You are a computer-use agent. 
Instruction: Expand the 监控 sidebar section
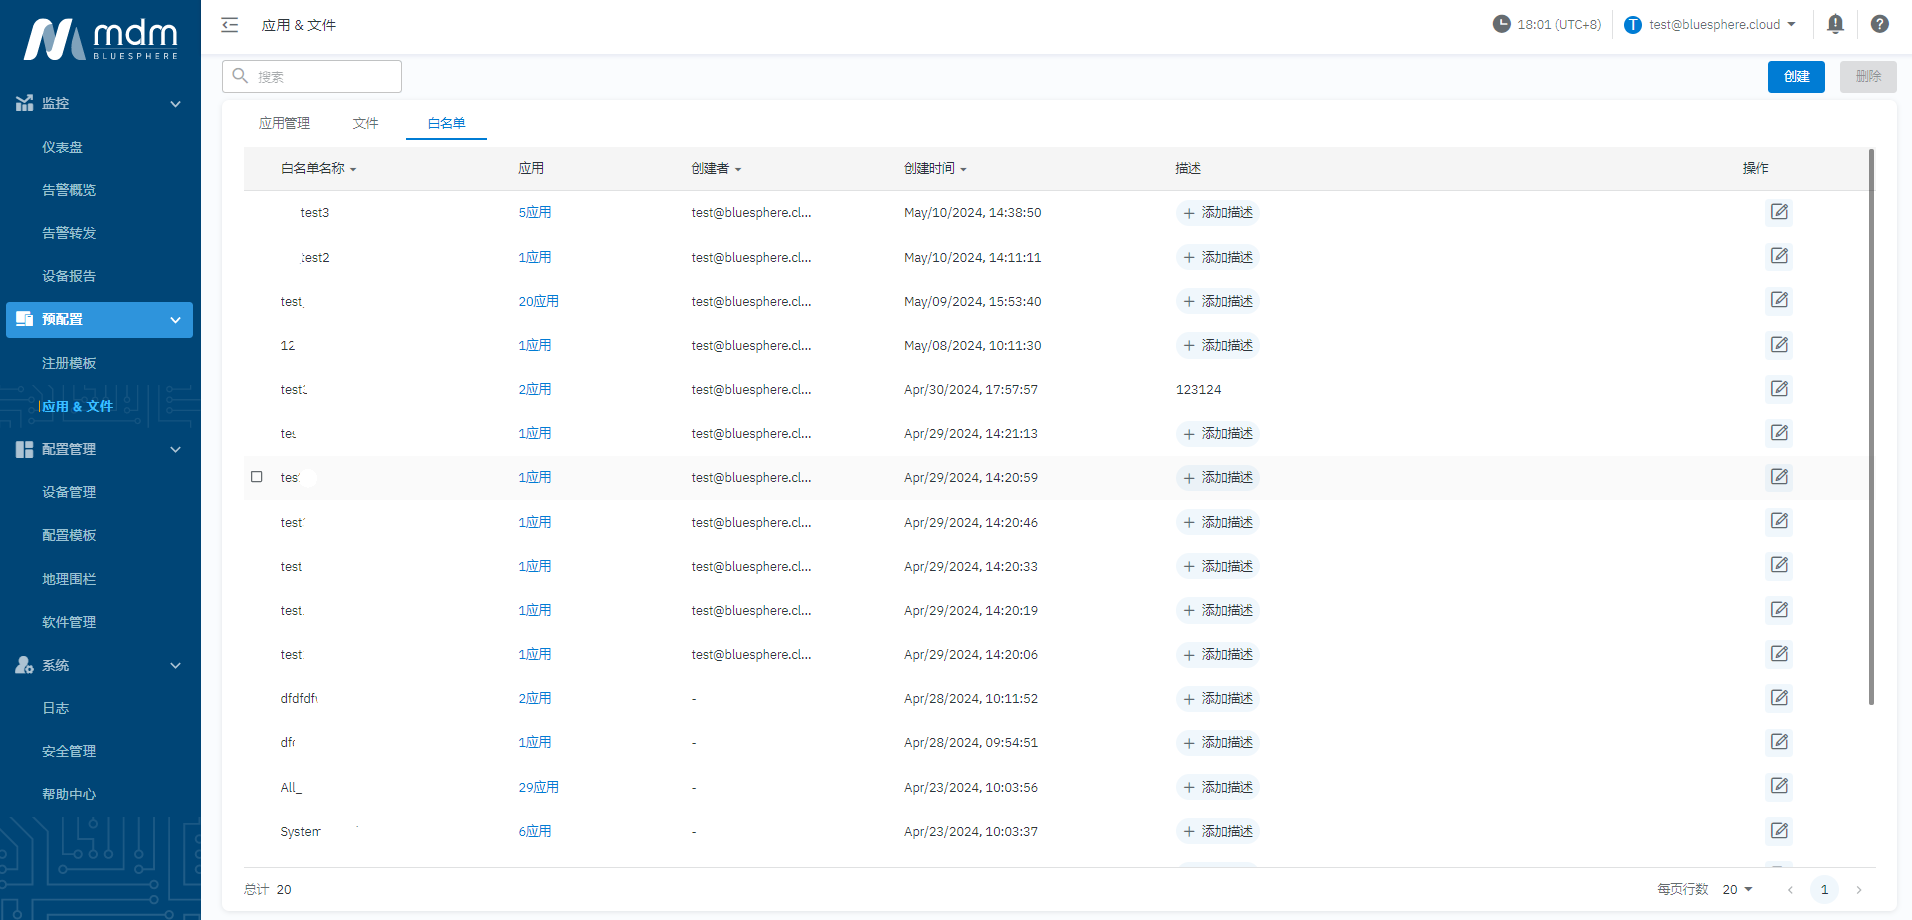(175, 104)
